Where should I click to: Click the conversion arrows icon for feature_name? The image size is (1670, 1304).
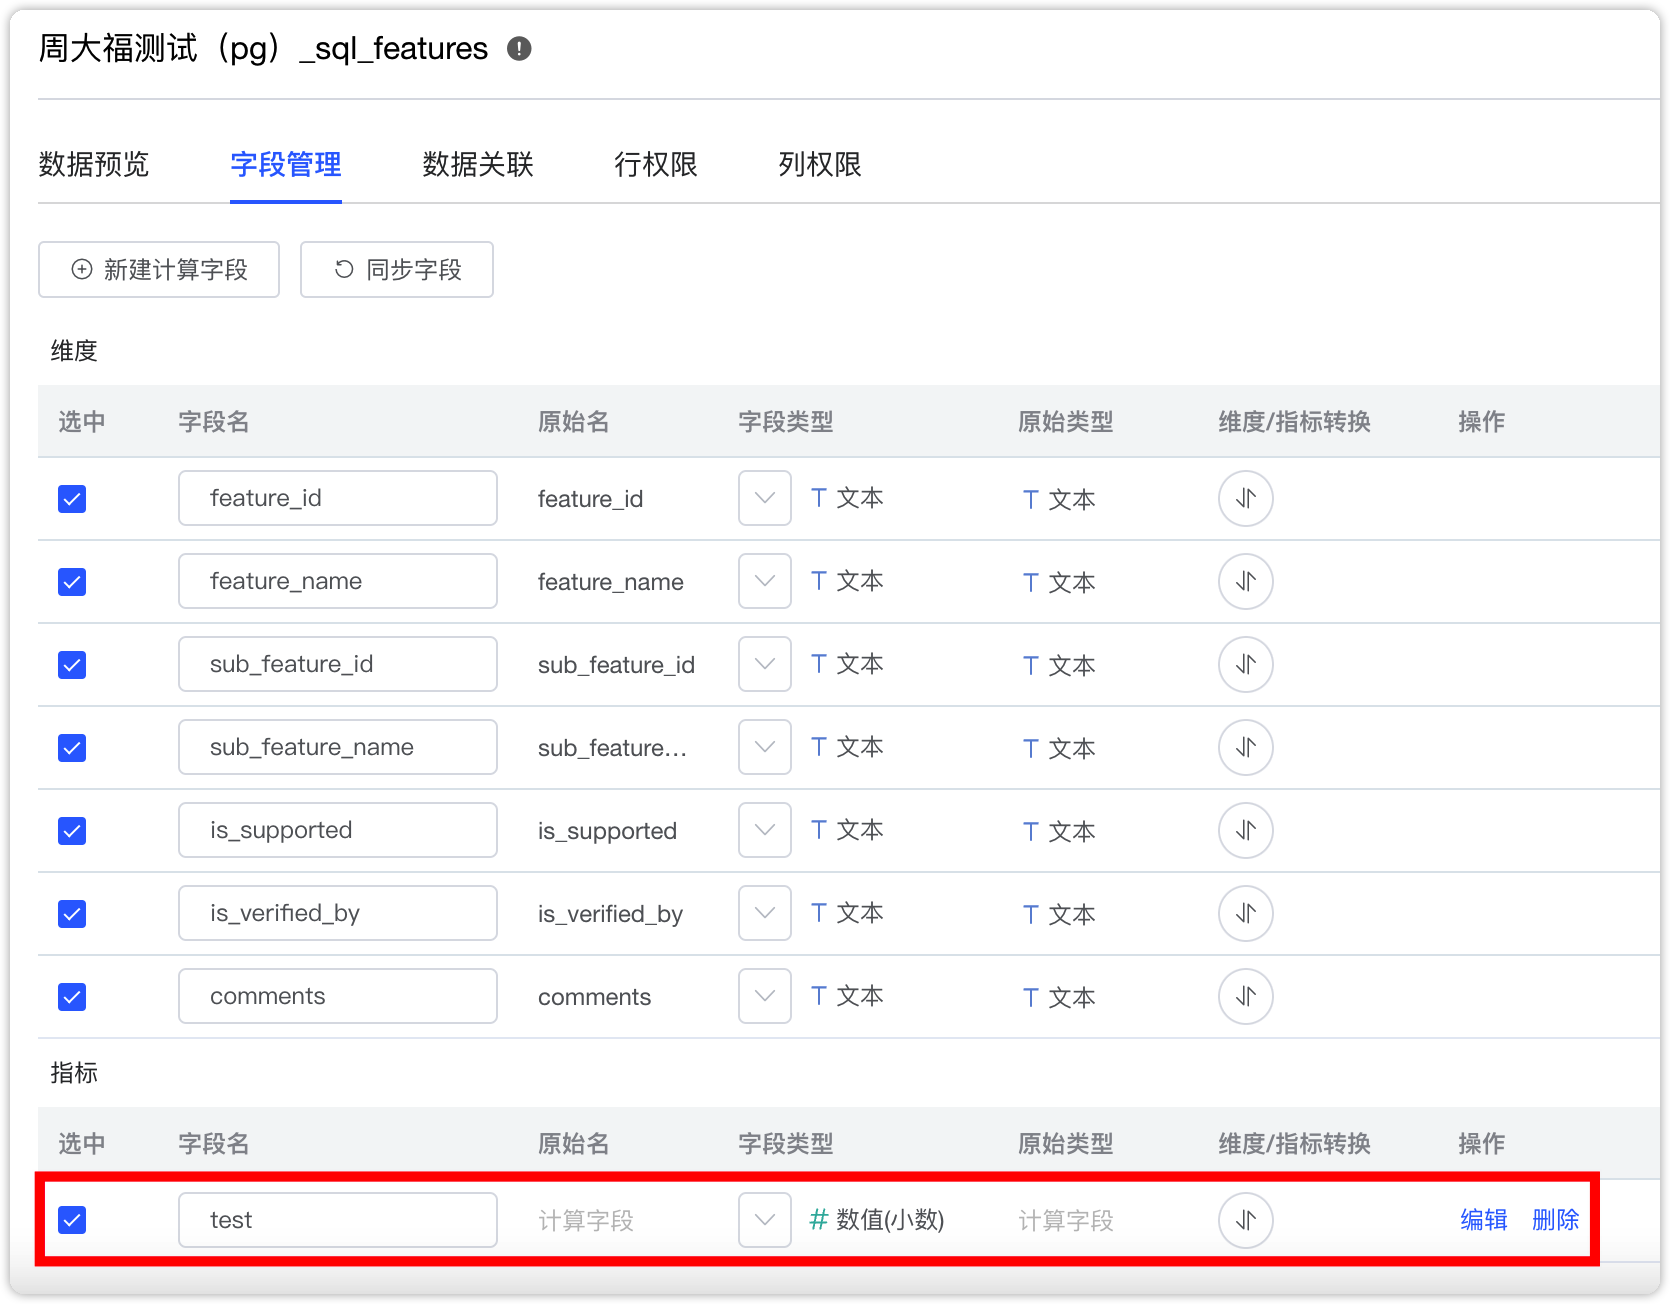point(1245,581)
